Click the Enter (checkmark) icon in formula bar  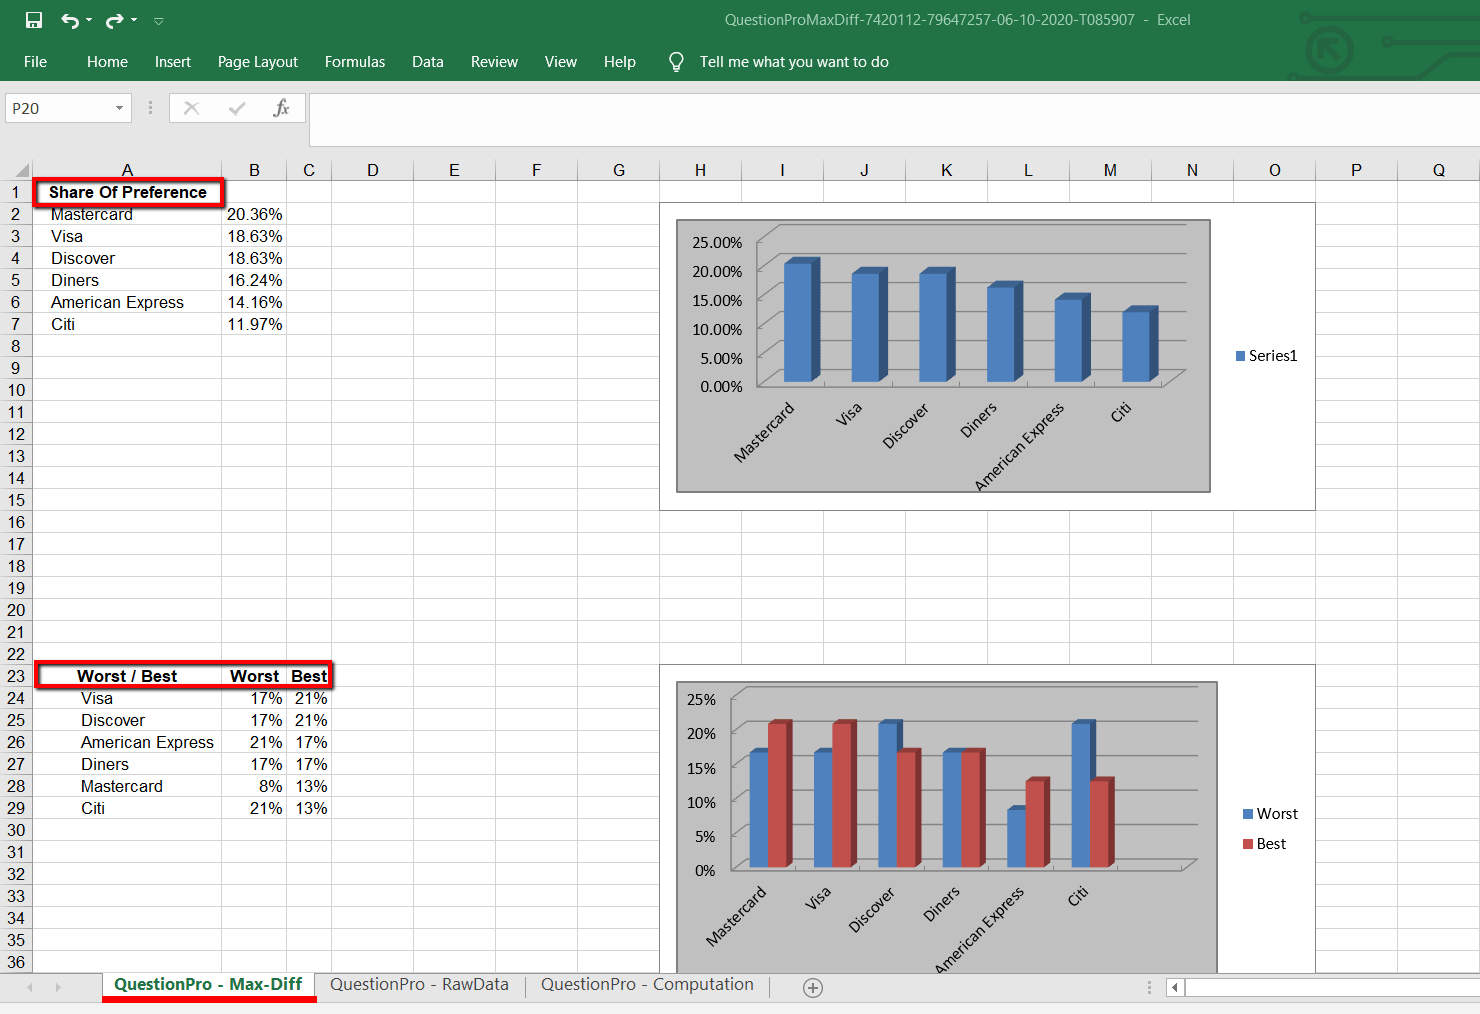(x=237, y=108)
